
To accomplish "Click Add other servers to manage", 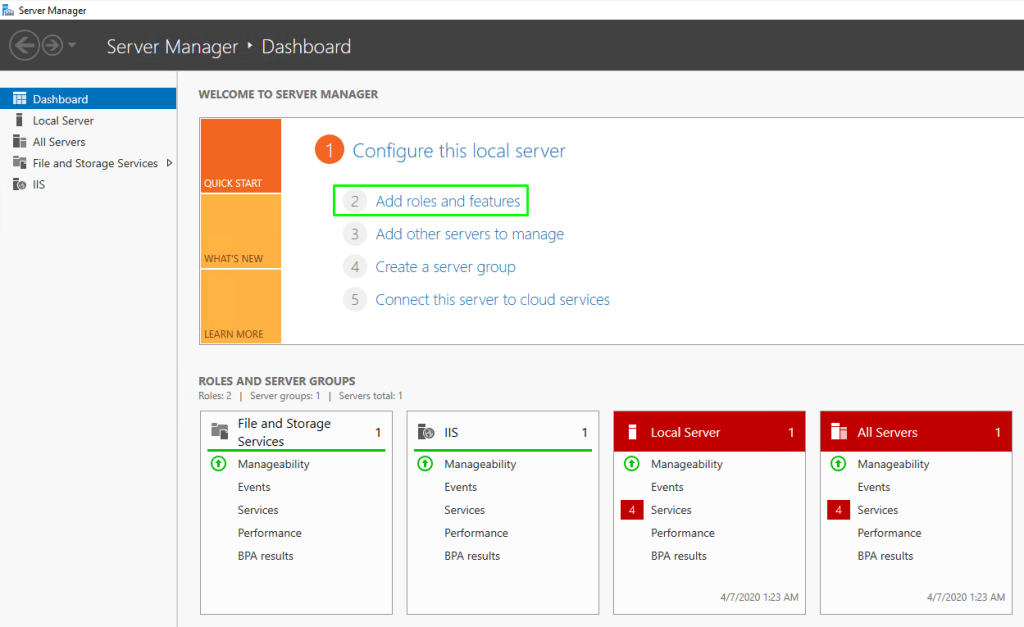I will (x=469, y=234).
